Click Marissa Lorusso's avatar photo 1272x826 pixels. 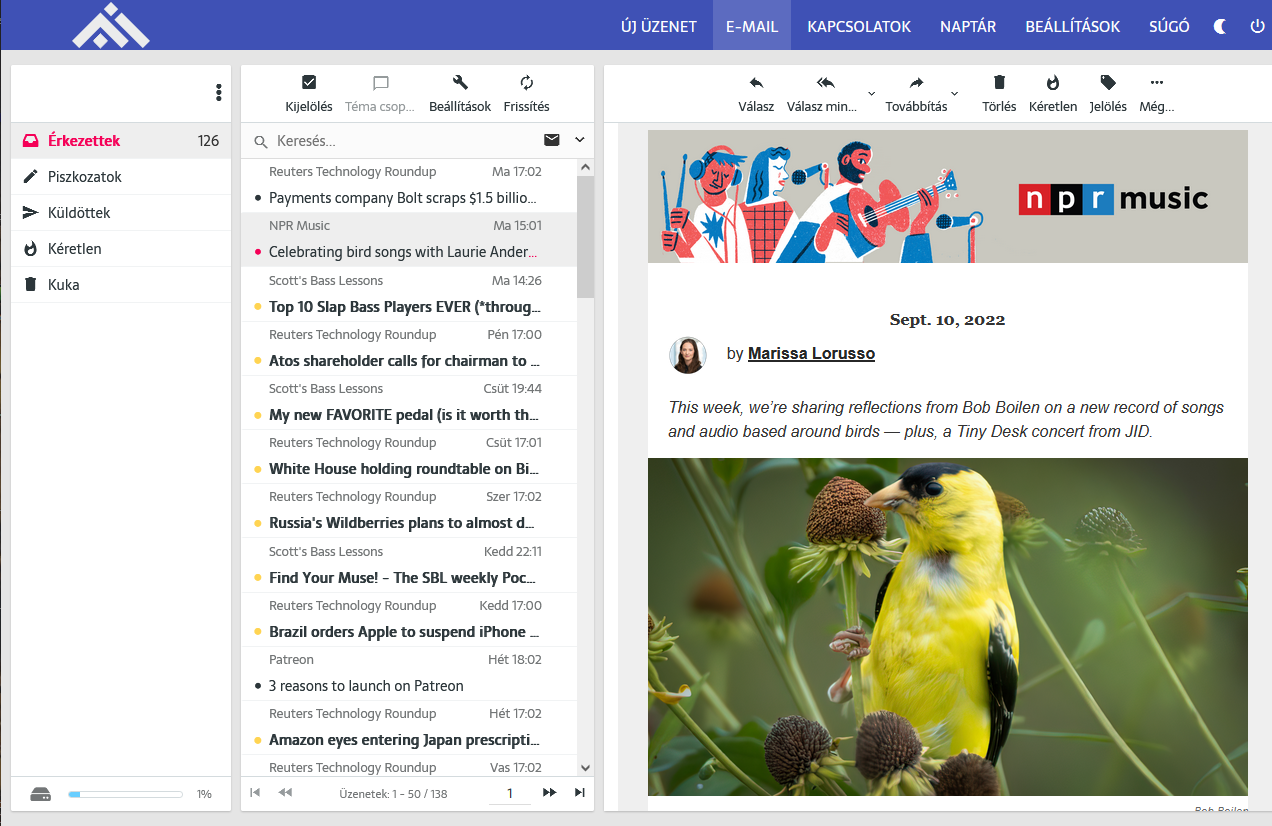pos(688,355)
